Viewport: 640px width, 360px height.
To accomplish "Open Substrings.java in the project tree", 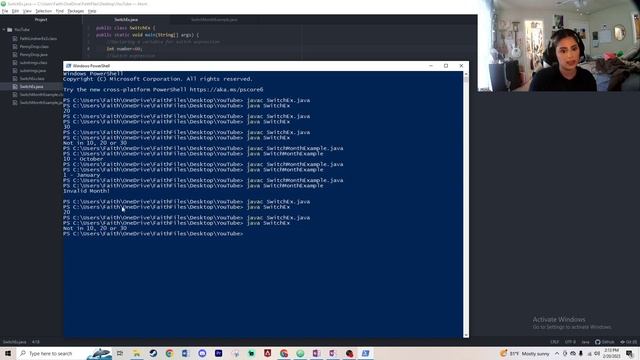I will (x=33, y=71).
